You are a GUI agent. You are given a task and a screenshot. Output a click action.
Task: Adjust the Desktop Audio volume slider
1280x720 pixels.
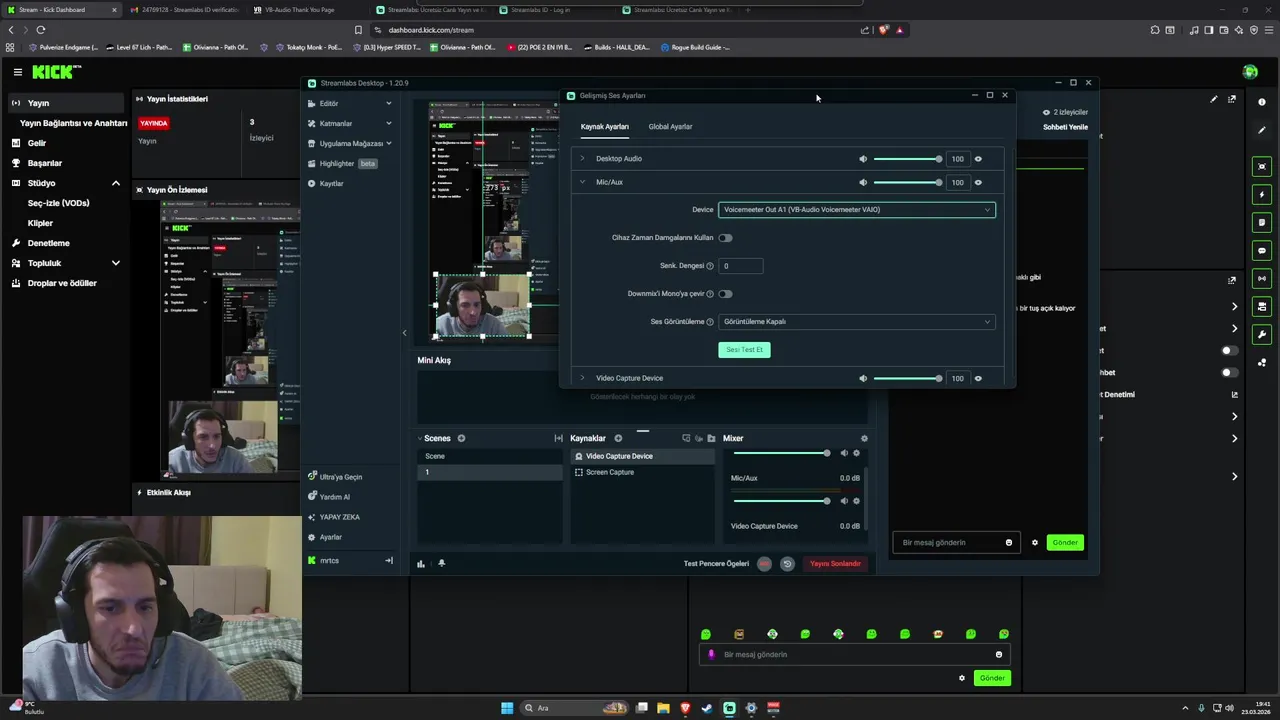click(907, 159)
